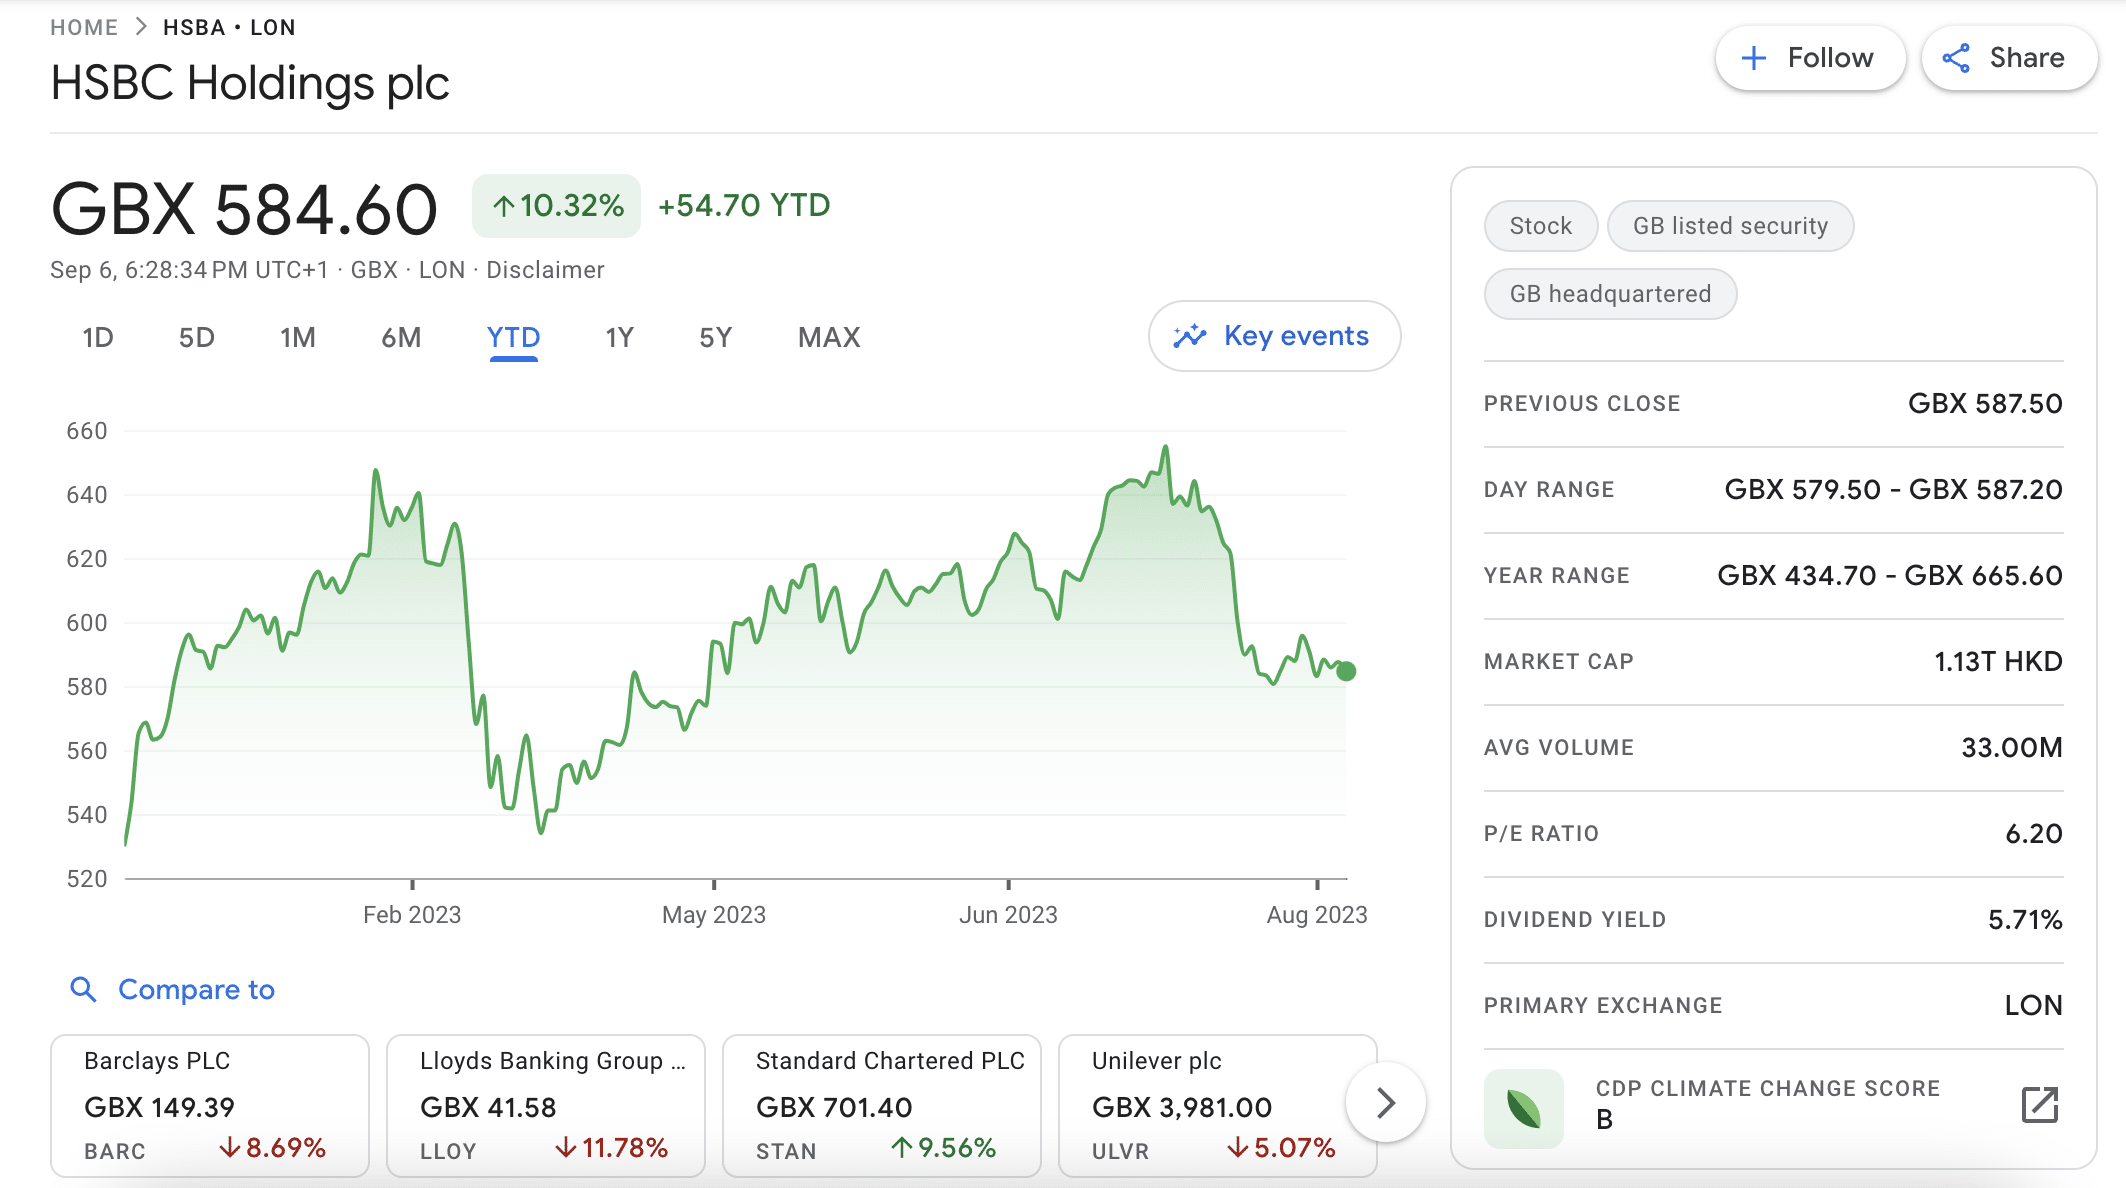Open Standard Chartered PLC card
2126x1188 pixels.
click(x=882, y=1106)
